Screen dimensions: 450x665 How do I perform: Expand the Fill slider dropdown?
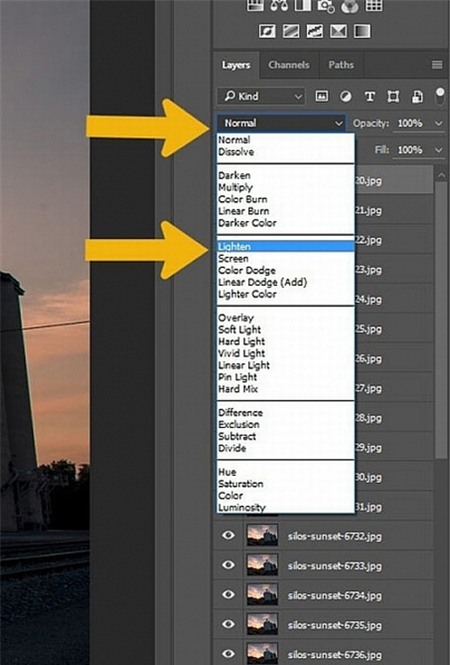[439, 150]
